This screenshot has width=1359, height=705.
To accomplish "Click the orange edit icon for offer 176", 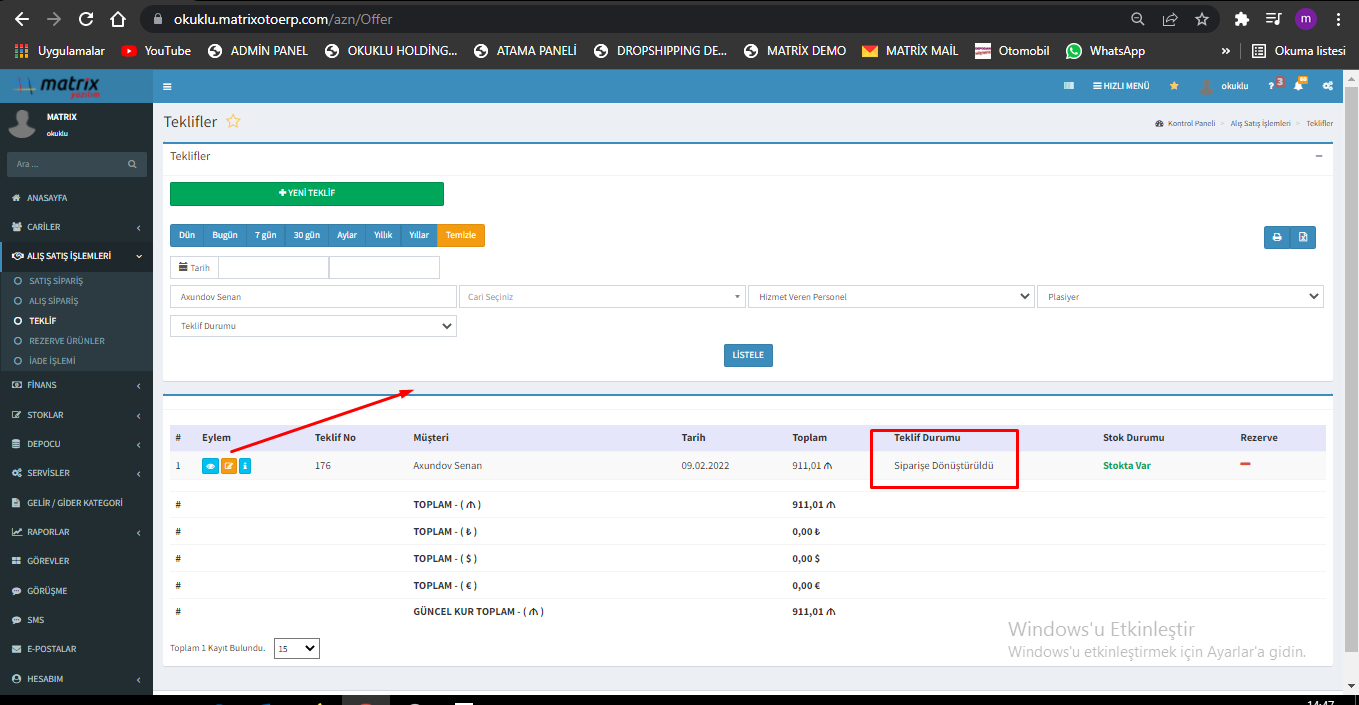I will pyautogui.click(x=229, y=466).
